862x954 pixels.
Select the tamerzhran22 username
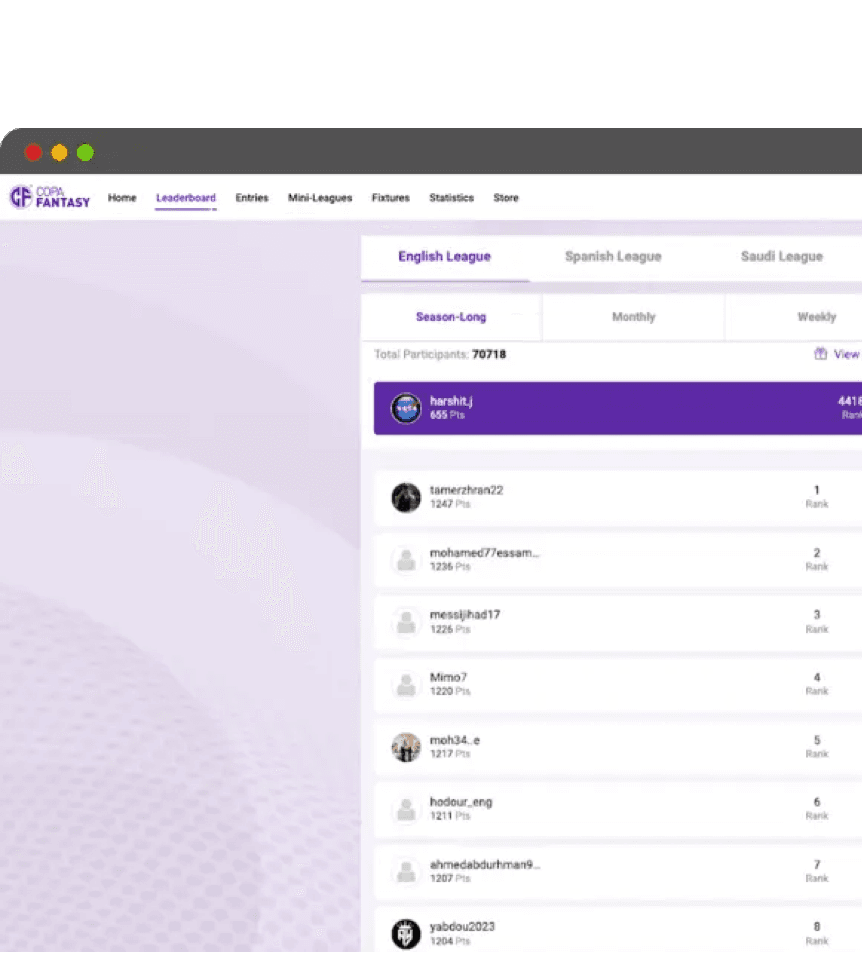pyautogui.click(x=467, y=490)
